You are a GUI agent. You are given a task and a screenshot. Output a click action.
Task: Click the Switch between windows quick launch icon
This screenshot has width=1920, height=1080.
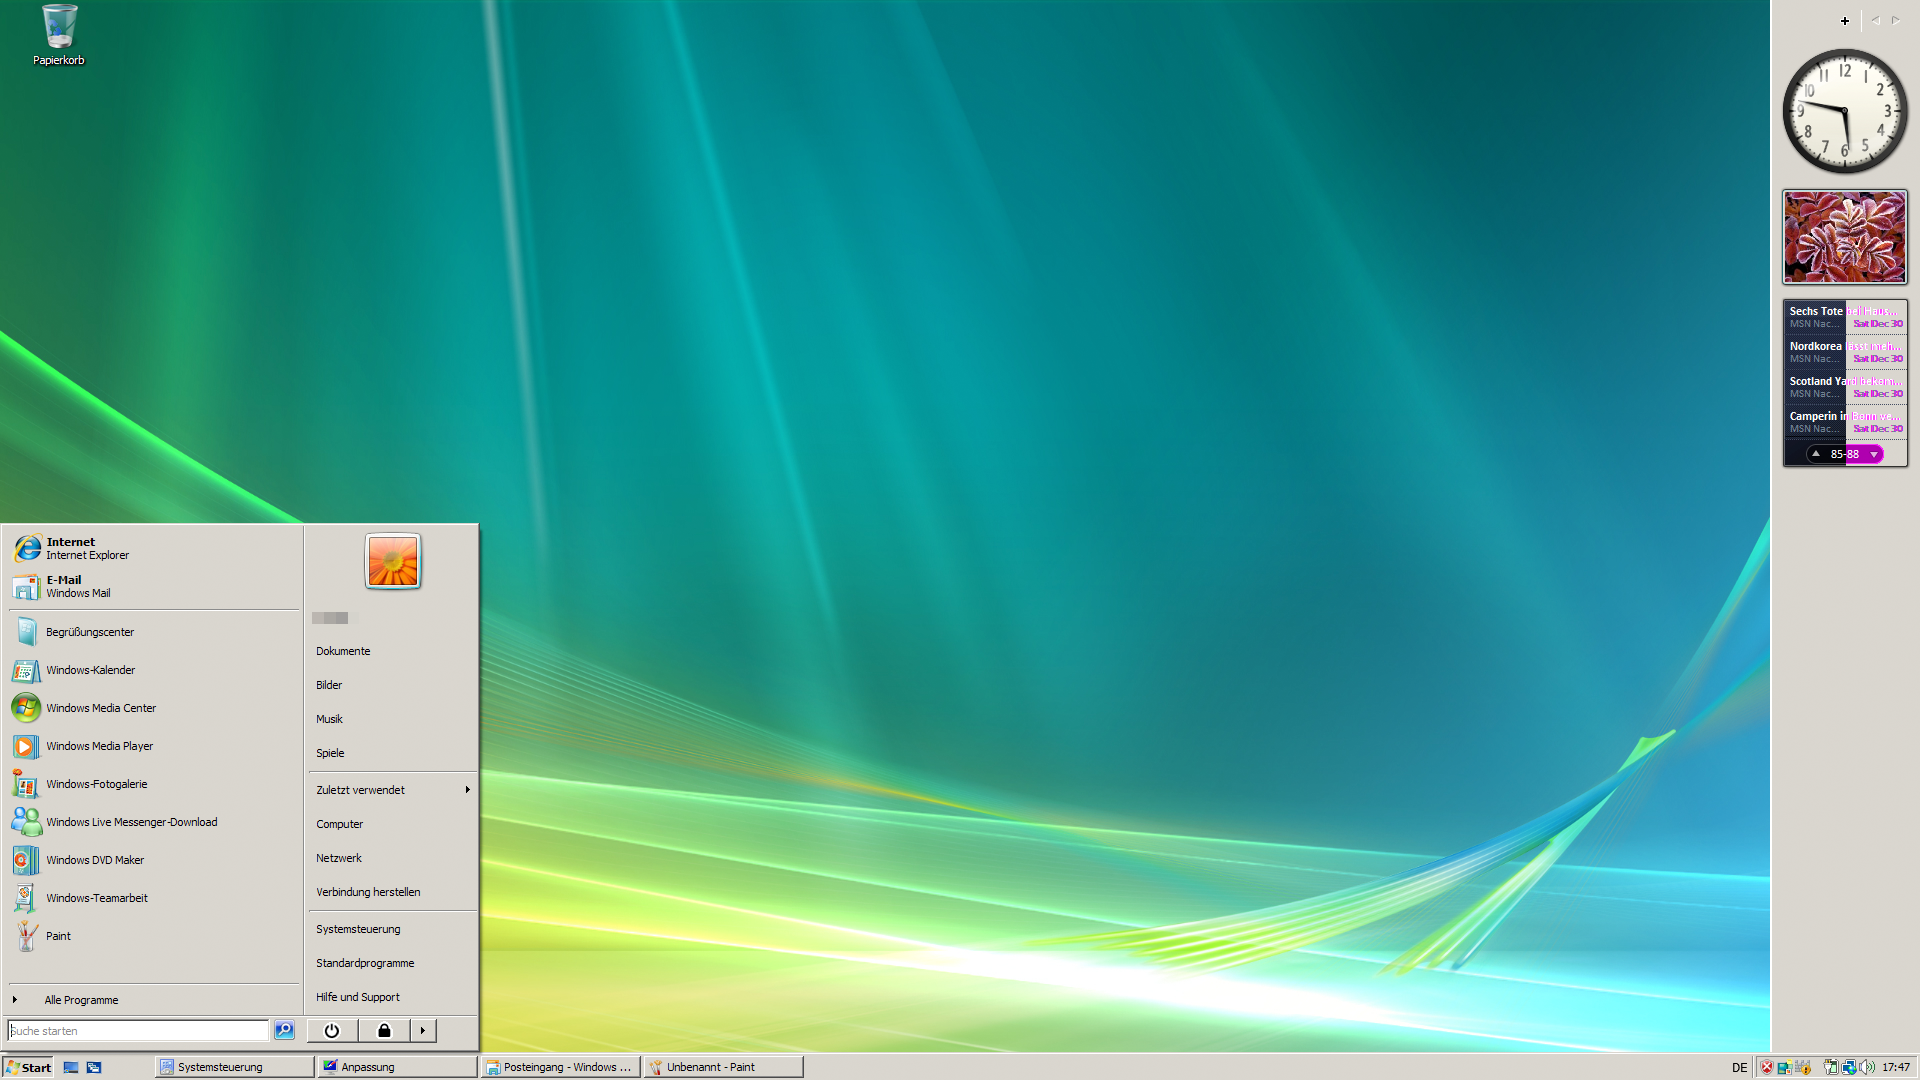coord(94,1067)
